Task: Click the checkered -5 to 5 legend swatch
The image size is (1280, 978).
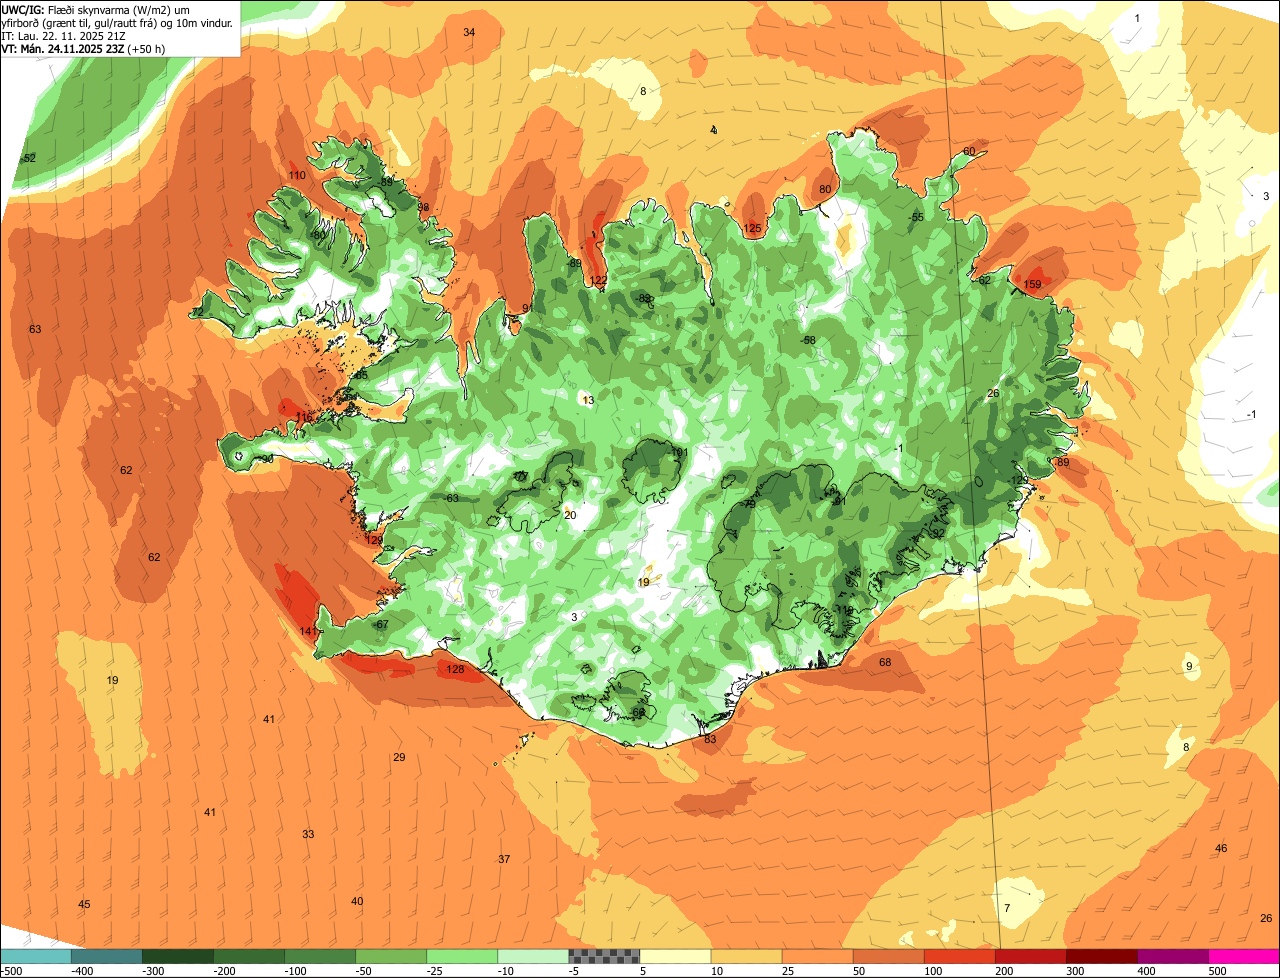Action: coord(604,956)
